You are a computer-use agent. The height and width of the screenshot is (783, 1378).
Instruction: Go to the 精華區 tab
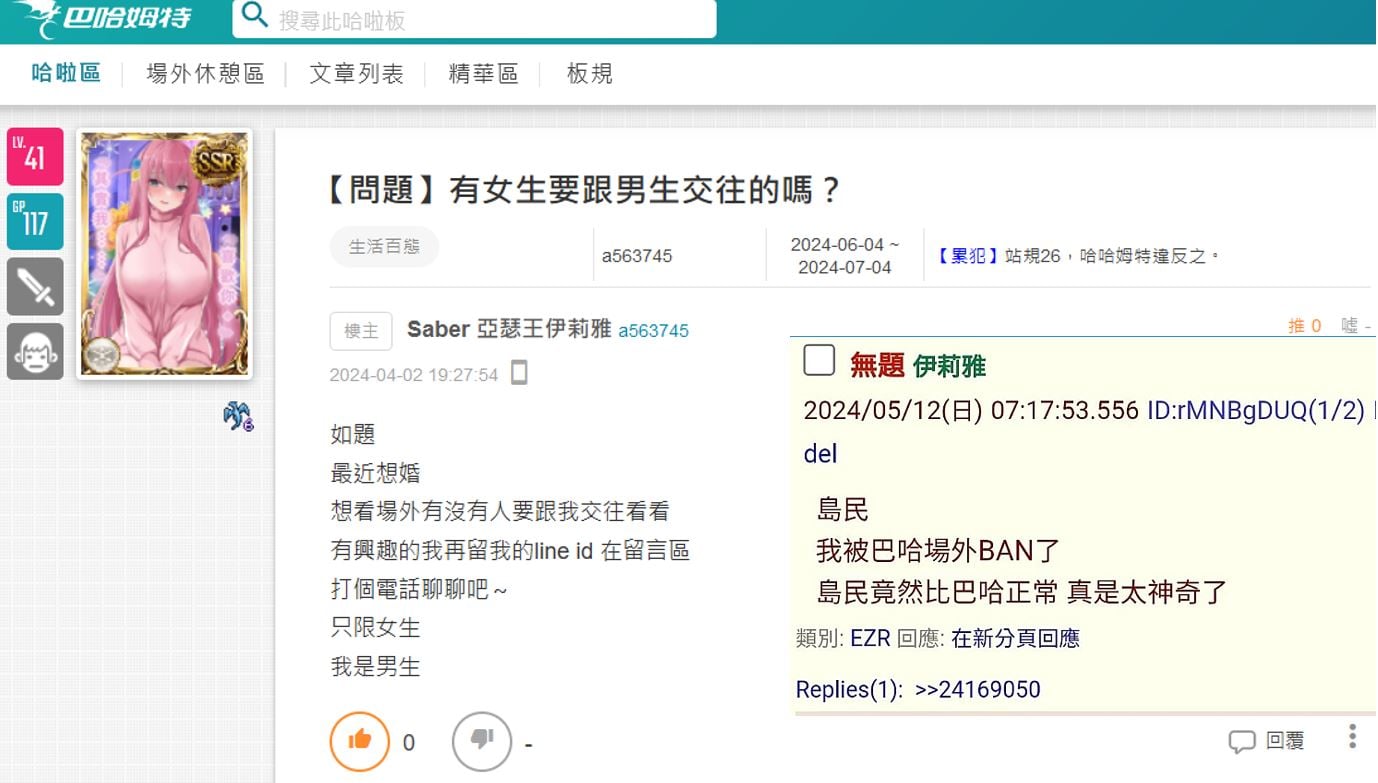(483, 74)
